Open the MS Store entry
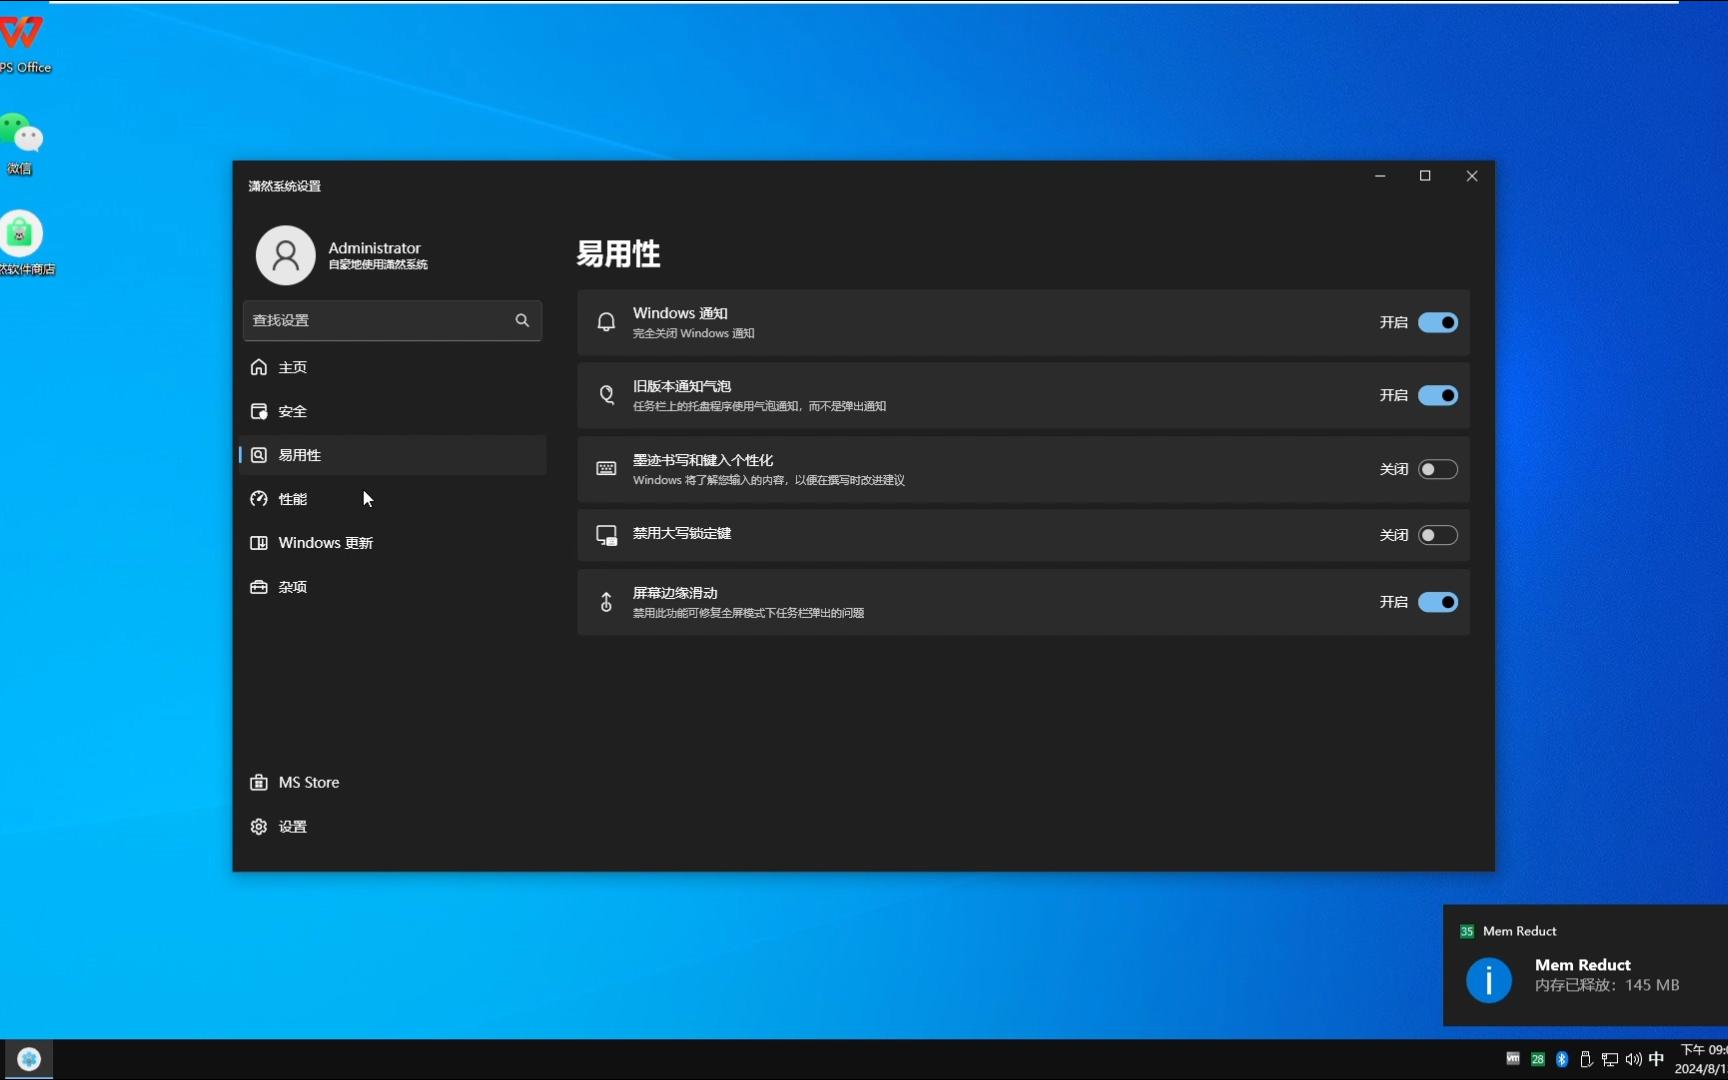Image resolution: width=1728 pixels, height=1080 pixels. click(x=393, y=782)
